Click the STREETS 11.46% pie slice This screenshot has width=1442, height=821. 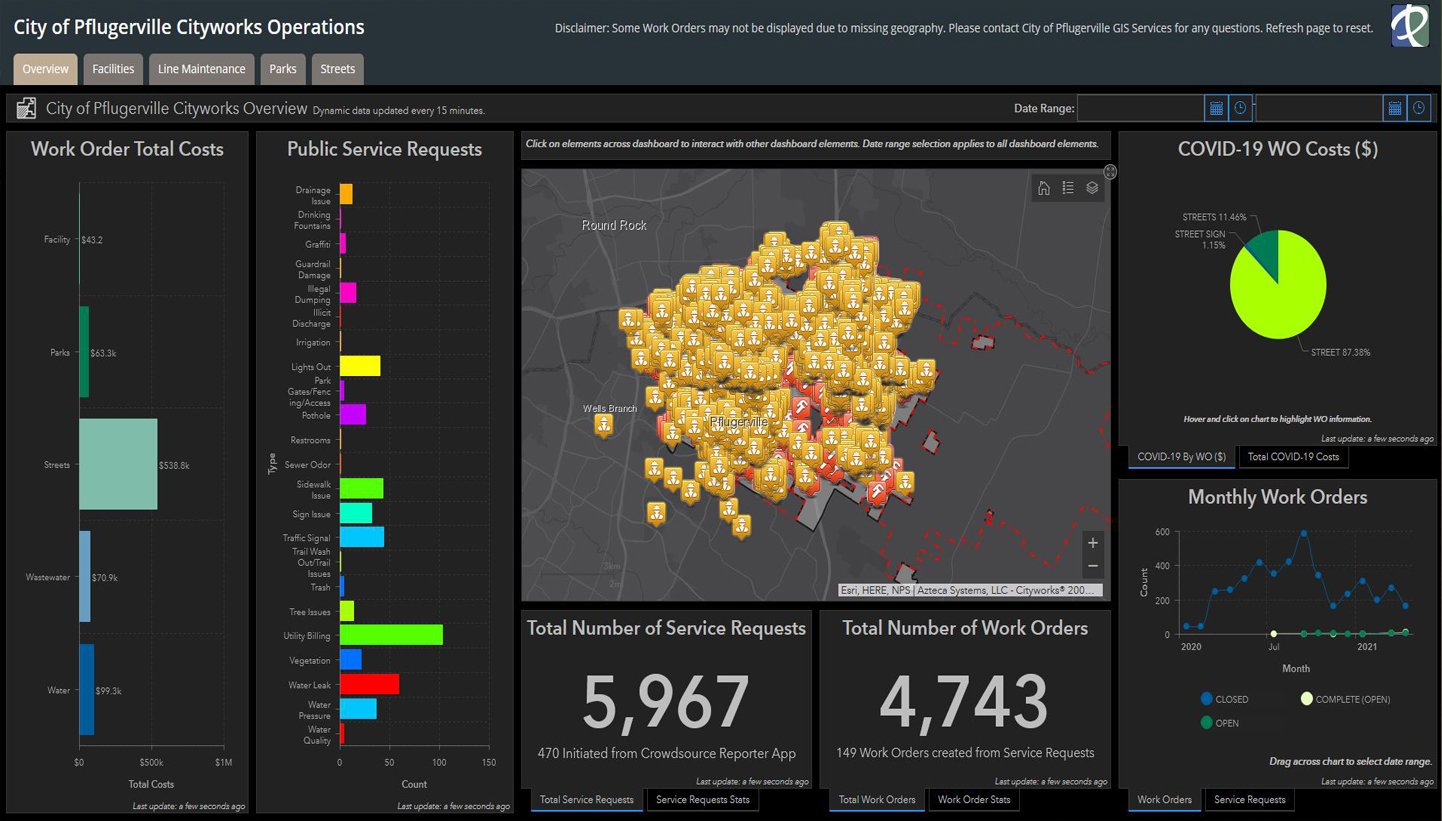coord(1265,250)
